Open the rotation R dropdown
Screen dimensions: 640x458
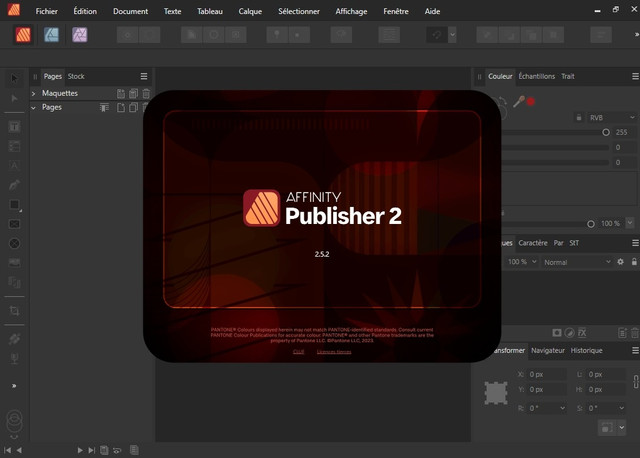(563, 408)
